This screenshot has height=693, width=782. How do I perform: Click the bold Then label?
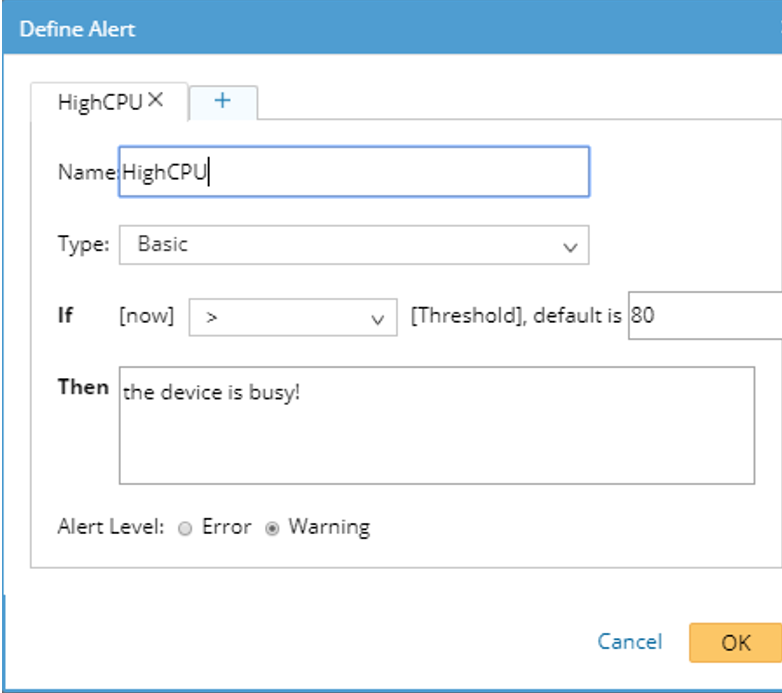[83, 387]
